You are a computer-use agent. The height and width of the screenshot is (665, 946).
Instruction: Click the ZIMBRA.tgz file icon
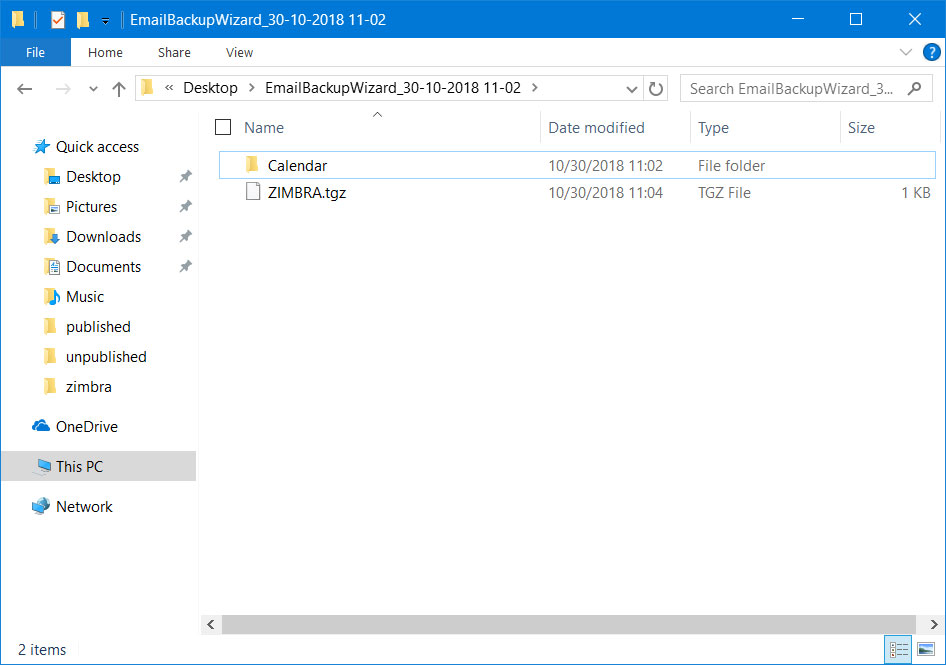point(253,192)
